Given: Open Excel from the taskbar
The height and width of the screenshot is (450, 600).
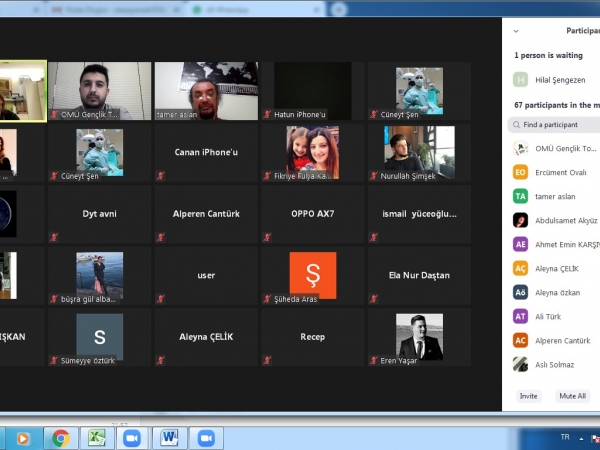Looking at the screenshot, I should coord(97,438).
